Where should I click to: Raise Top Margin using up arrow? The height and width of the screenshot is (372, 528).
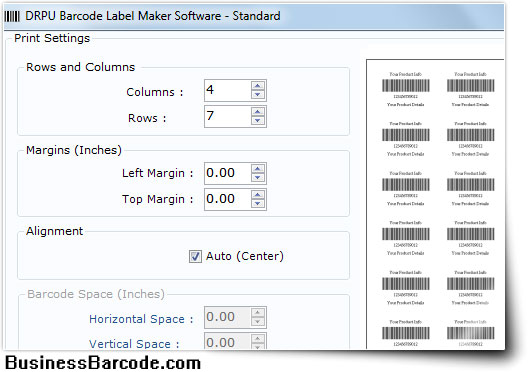tap(258, 195)
